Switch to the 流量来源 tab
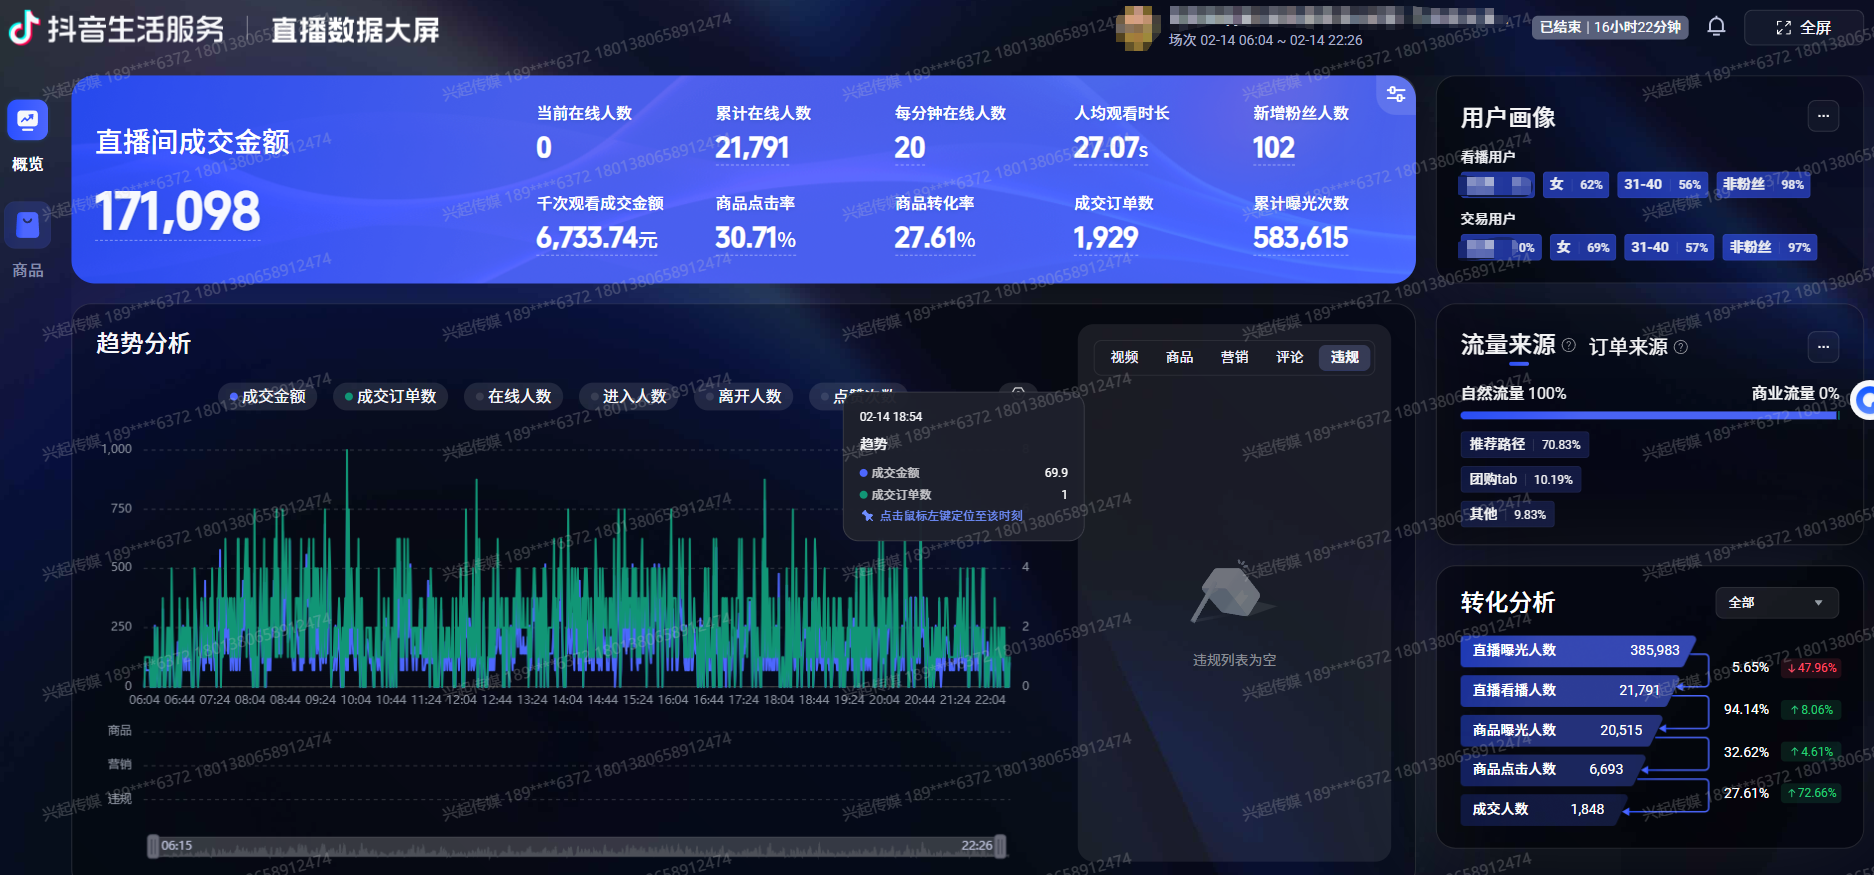Image resolution: width=1874 pixels, height=875 pixels. coord(1508,345)
